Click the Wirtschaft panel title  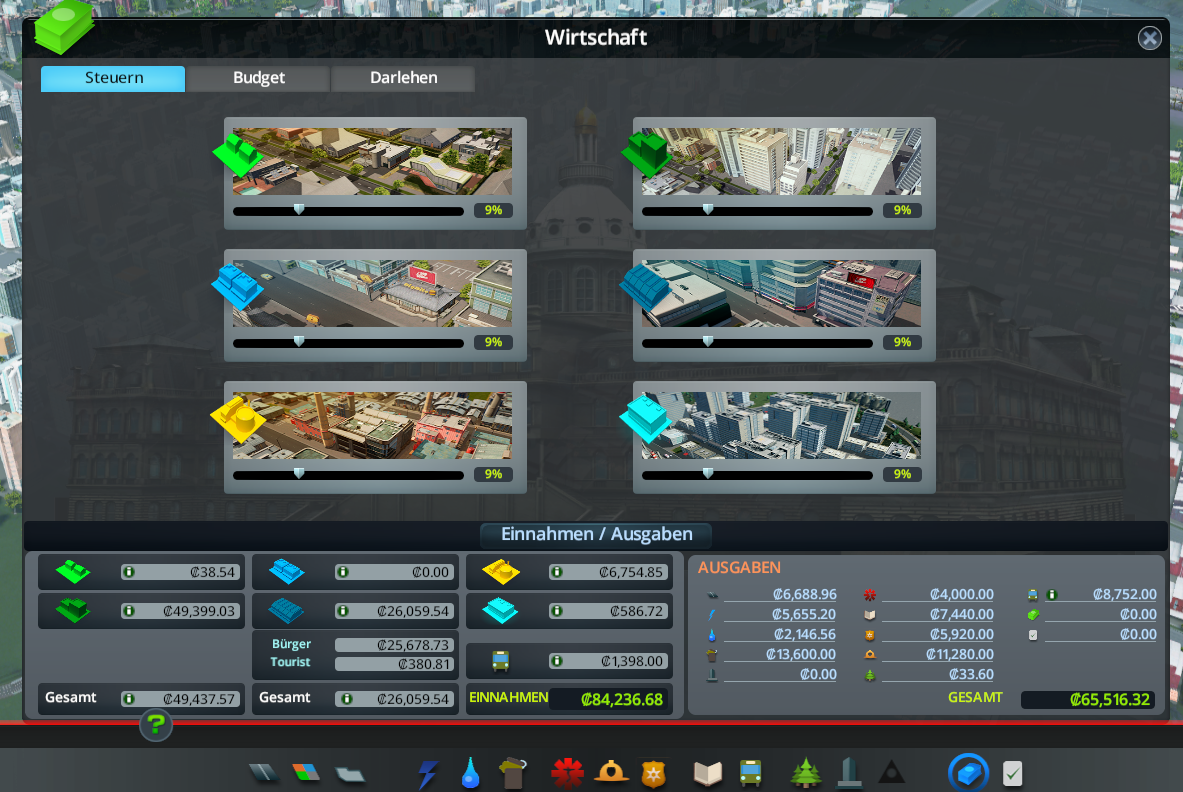pos(595,37)
